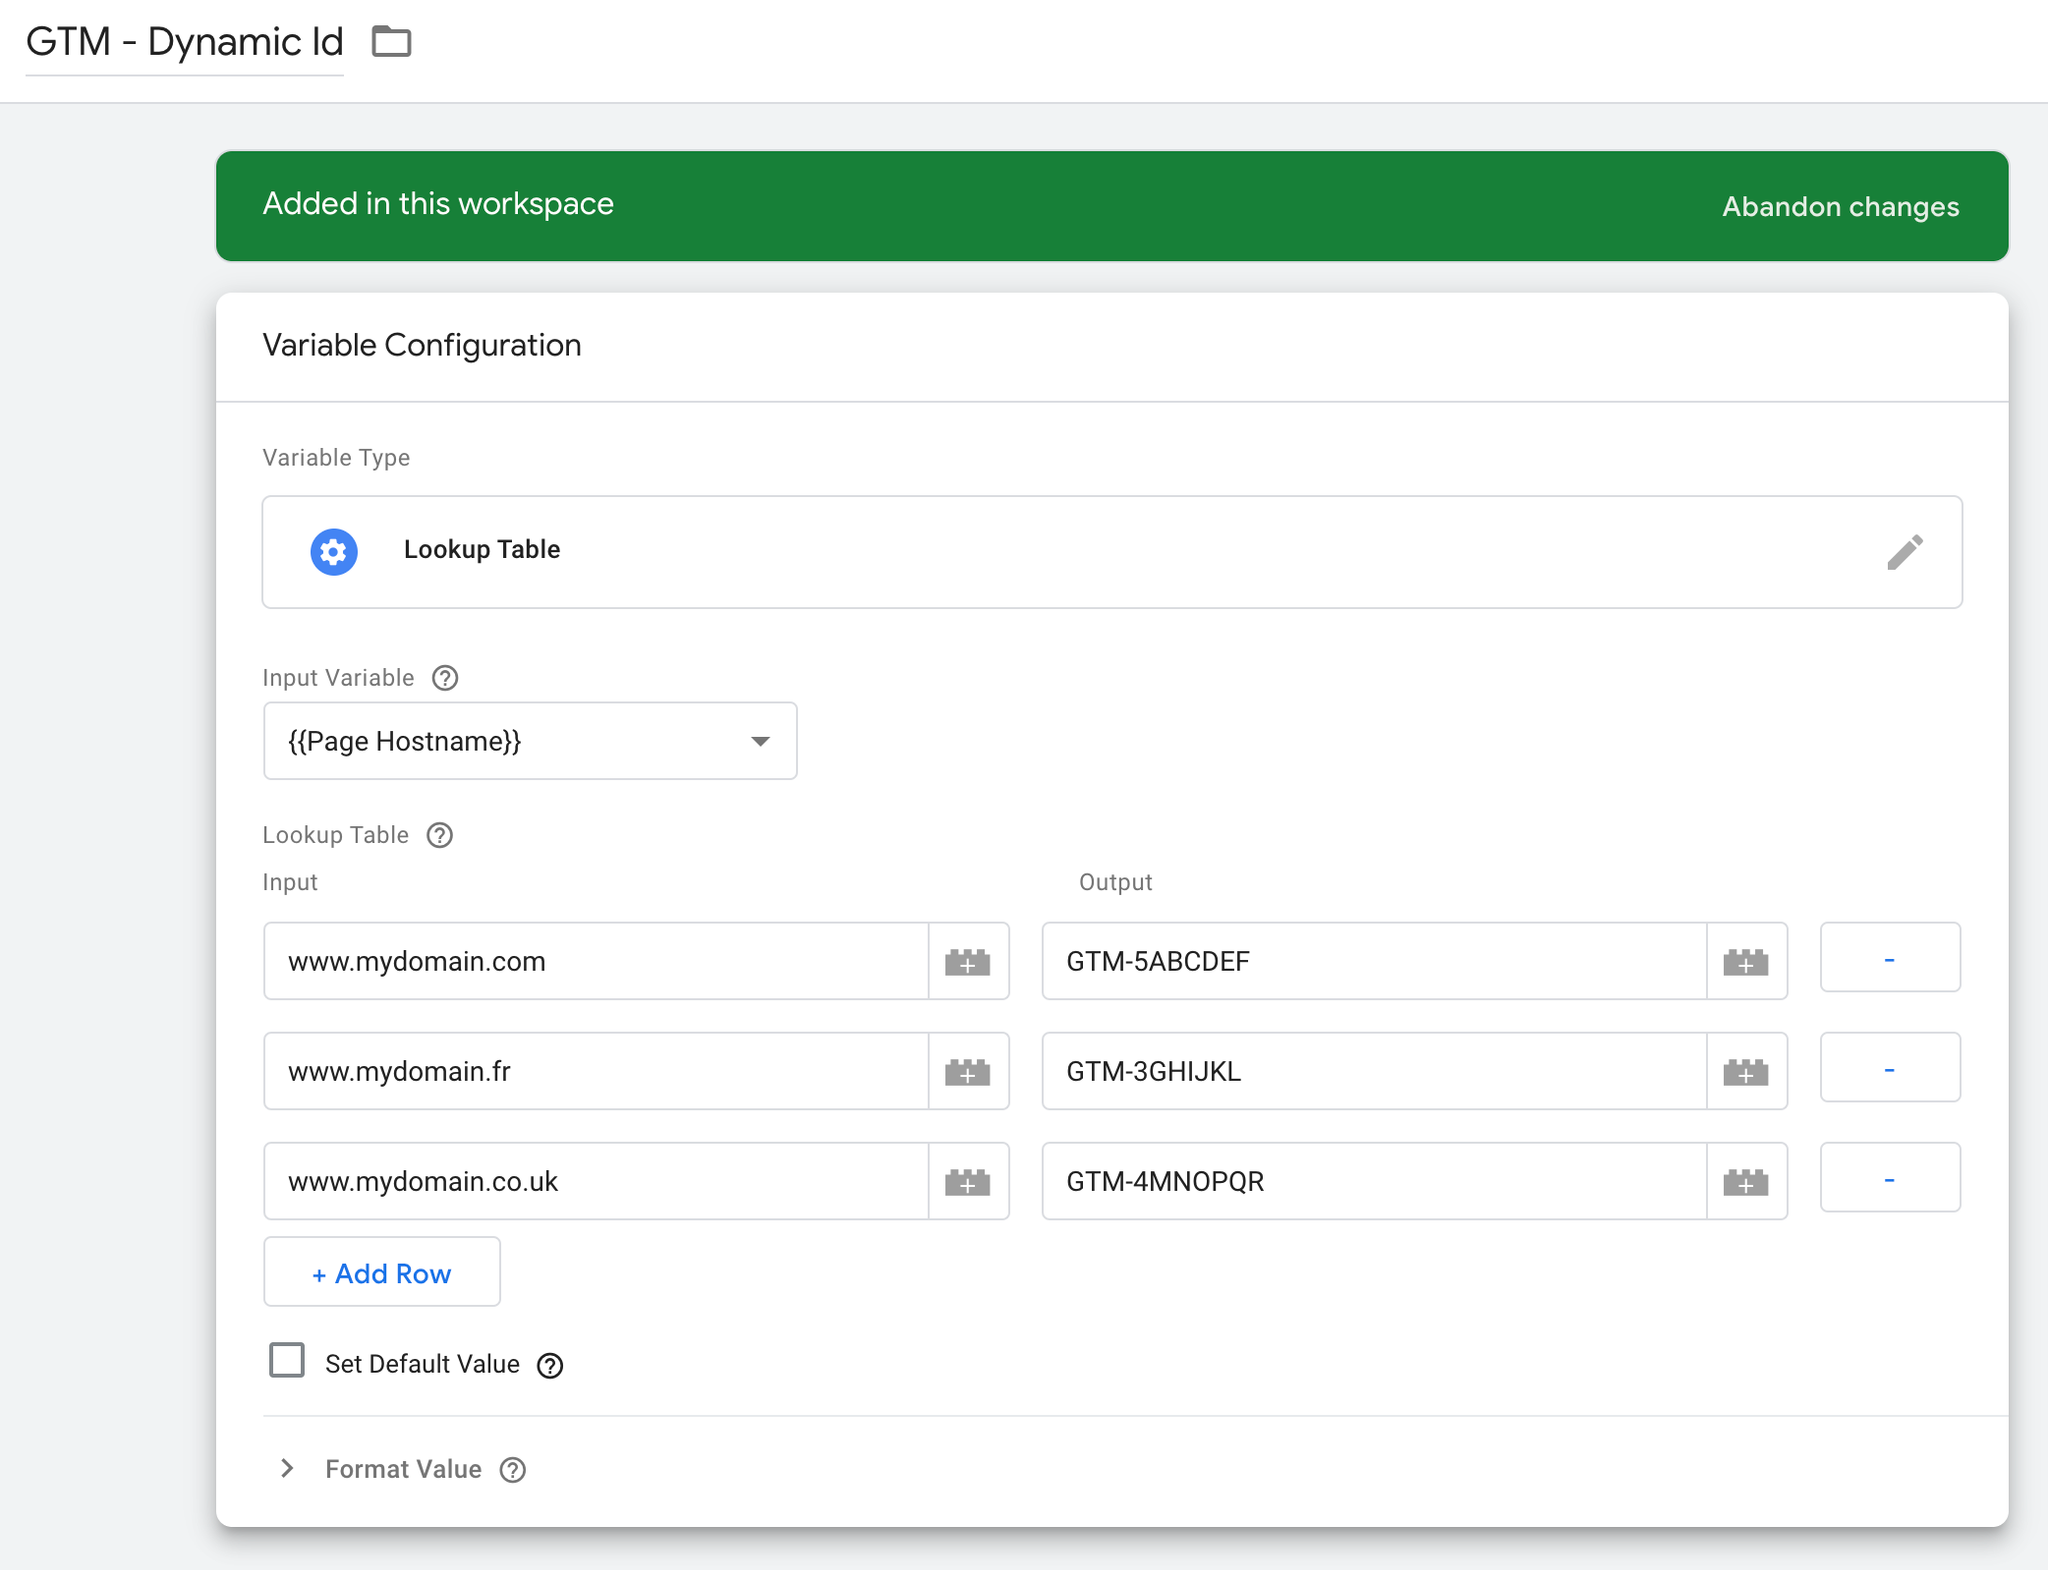Insert variable in the GTM-5ABCDEF output
This screenshot has height=1570, width=2048.
pos(1746,961)
